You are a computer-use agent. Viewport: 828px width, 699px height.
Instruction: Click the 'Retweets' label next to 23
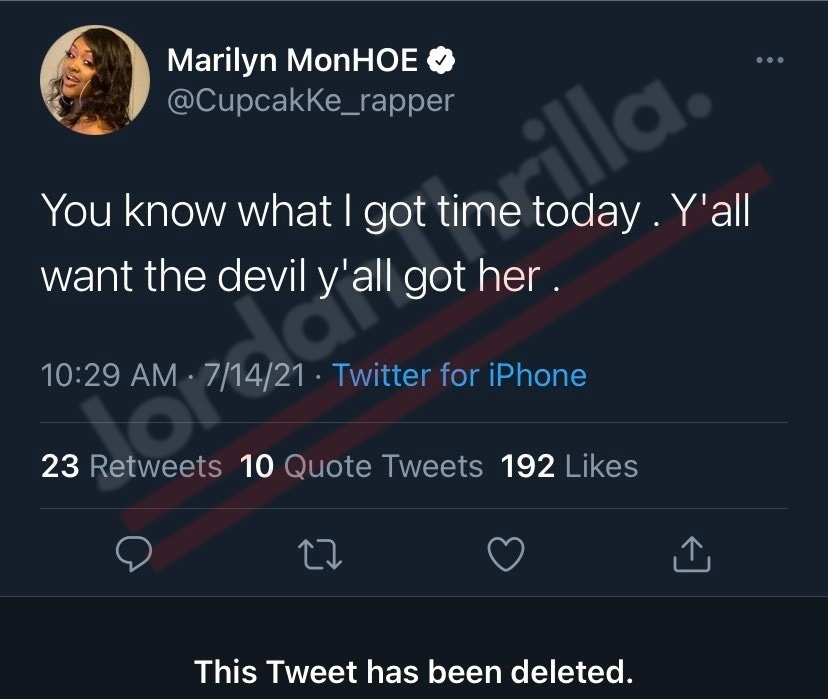tap(156, 467)
